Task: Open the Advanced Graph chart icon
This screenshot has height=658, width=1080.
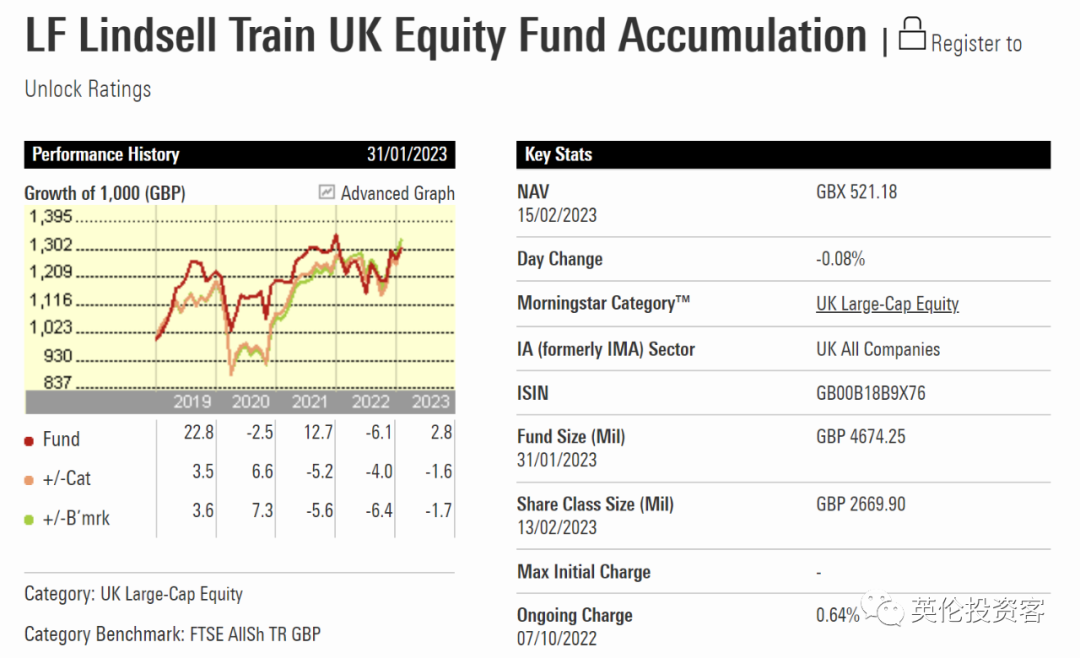Action: click(326, 192)
